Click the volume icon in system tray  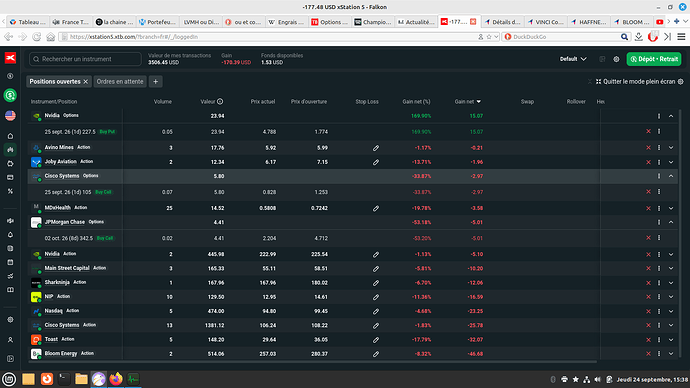click(x=598, y=379)
